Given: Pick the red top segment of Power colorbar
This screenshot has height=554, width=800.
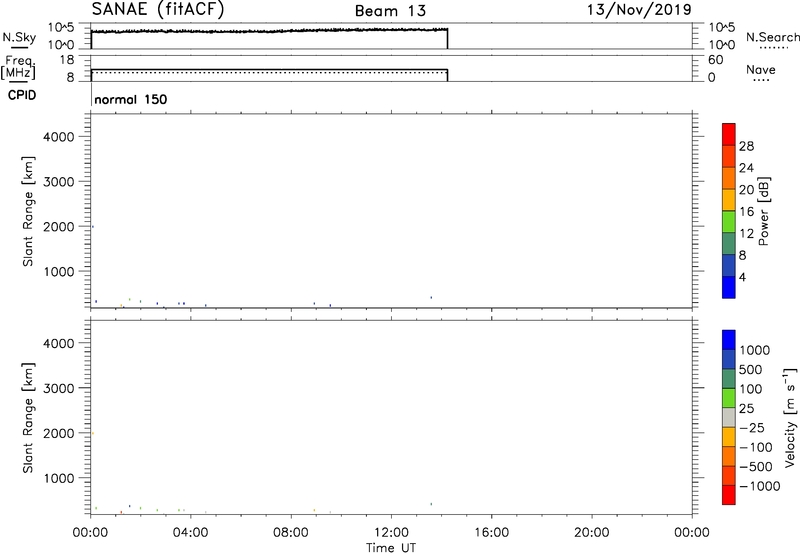Looking at the screenshot, I should coord(729,130).
